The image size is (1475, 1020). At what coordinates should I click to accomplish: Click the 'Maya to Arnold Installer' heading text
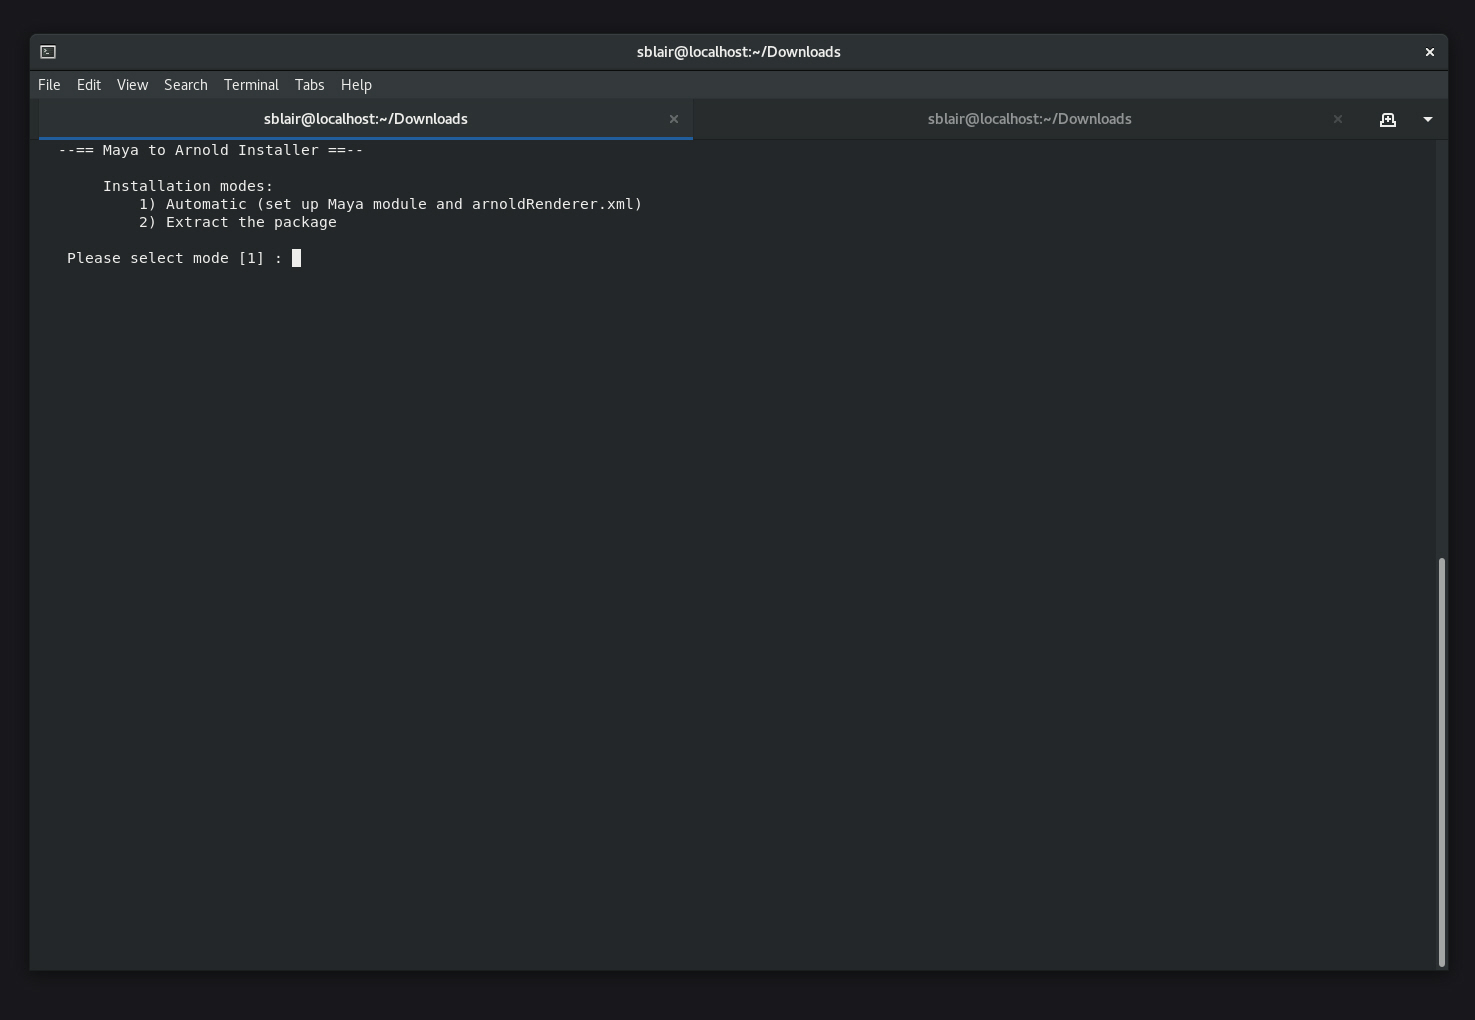tap(209, 150)
